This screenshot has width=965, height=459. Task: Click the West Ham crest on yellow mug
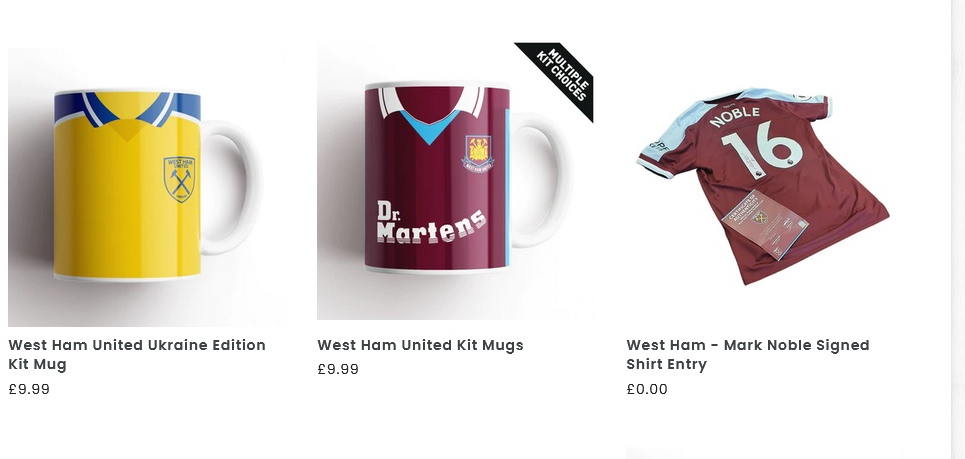pos(180,179)
